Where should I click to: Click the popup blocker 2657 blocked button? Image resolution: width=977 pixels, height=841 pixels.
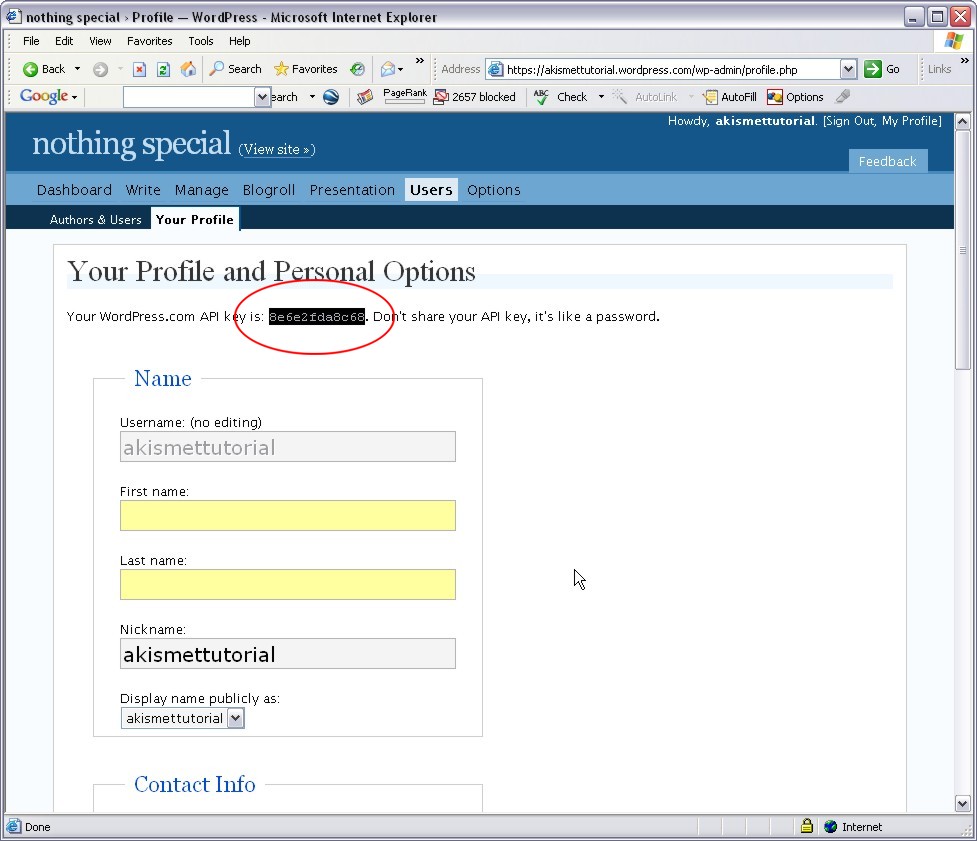click(x=474, y=97)
